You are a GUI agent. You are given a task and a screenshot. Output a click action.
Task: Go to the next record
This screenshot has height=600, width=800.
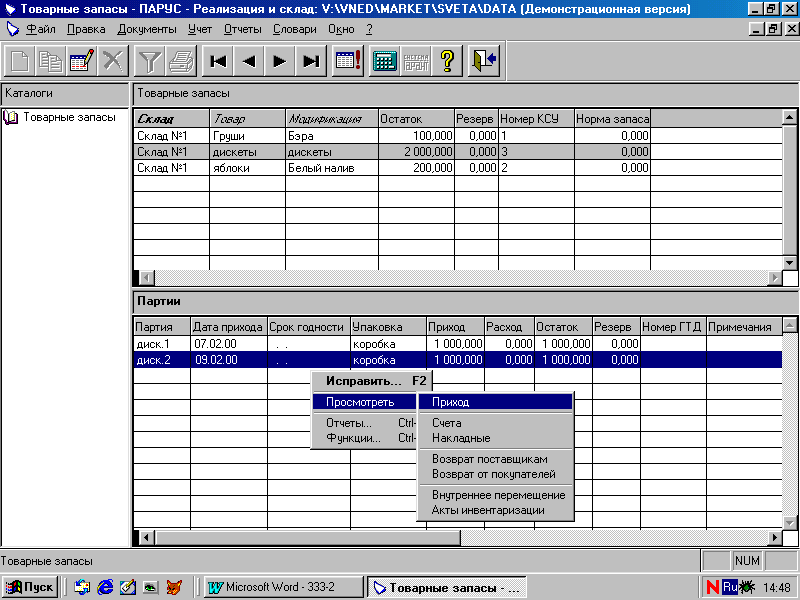[x=280, y=61]
